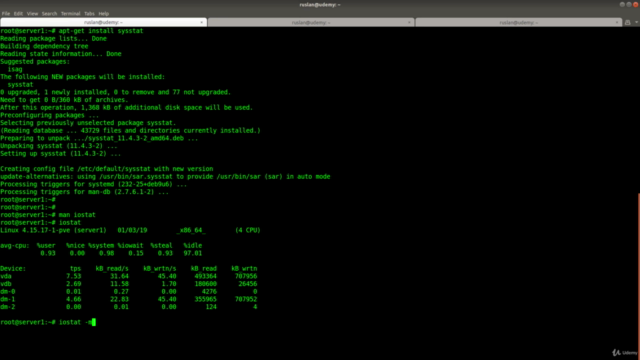This screenshot has width=640, height=360.
Task: Click the vda kB_read value '493364'
Action: [x=206, y=276]
